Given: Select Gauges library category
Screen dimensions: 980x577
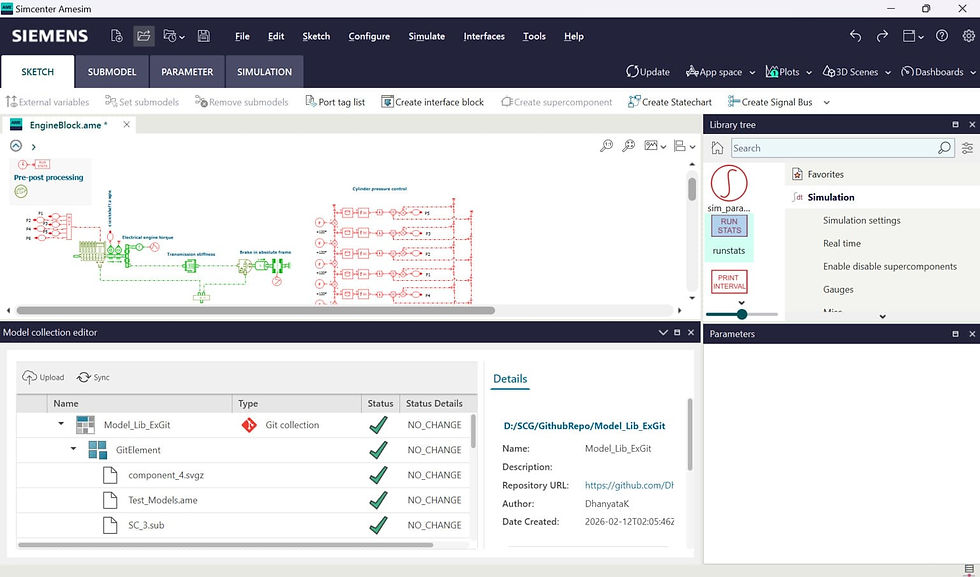Looking at the screenshot, I should pyautogui.click(x=838, y=289).
